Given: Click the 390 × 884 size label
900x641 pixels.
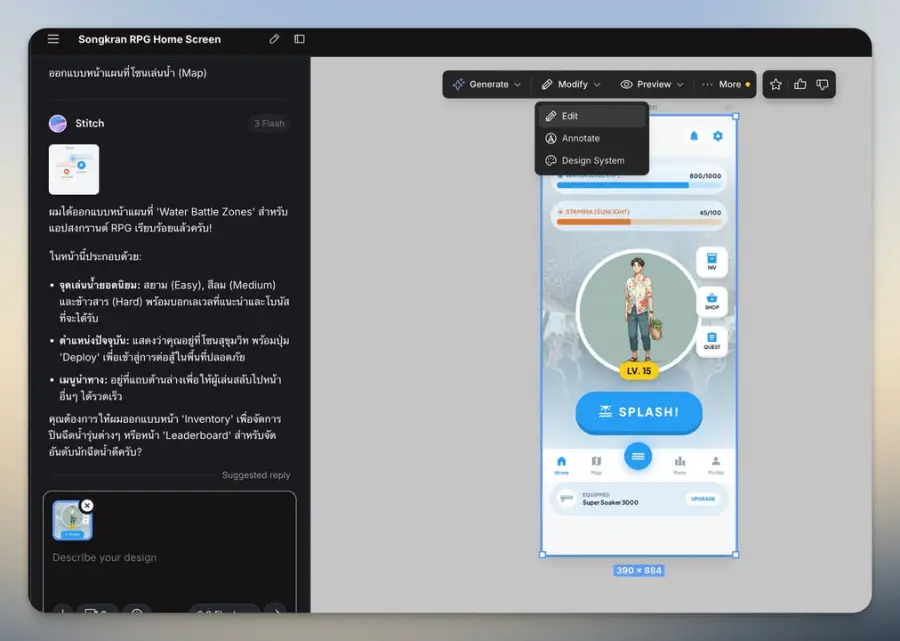Looking at the screenshot, I should pyautogui.click(x=638, y=570).
